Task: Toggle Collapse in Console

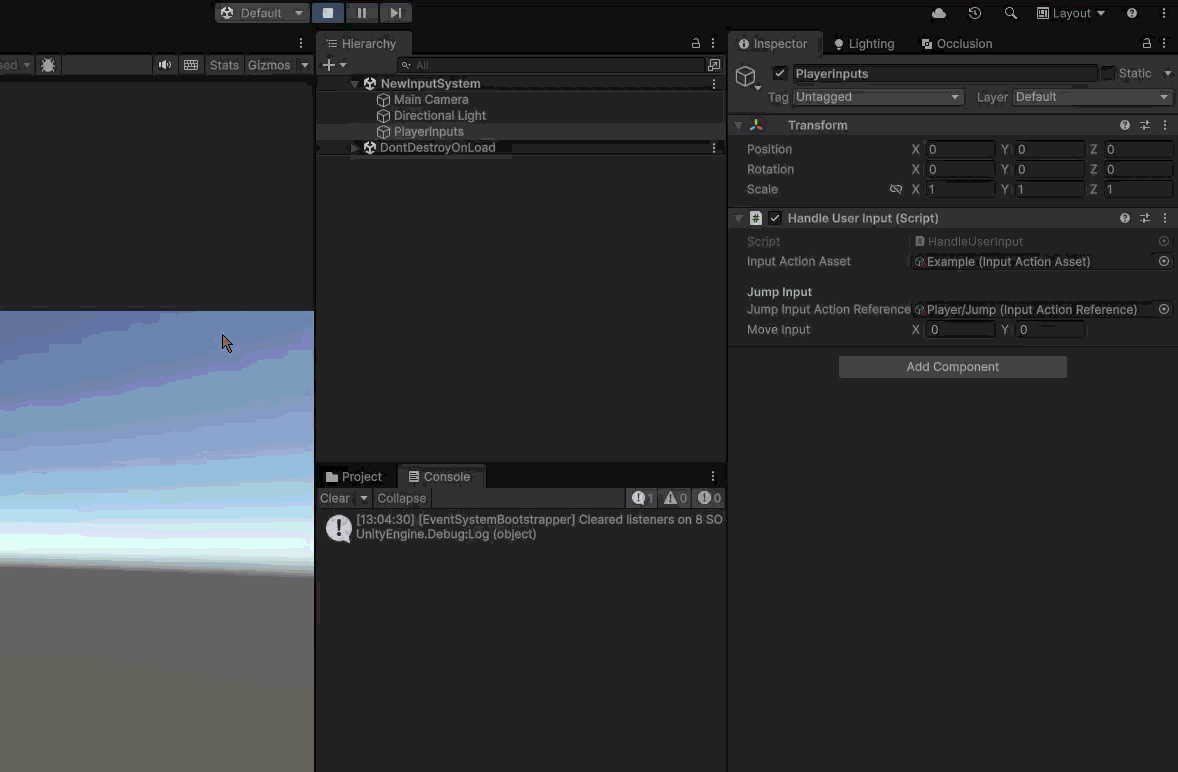Action: tap(401, 498)
